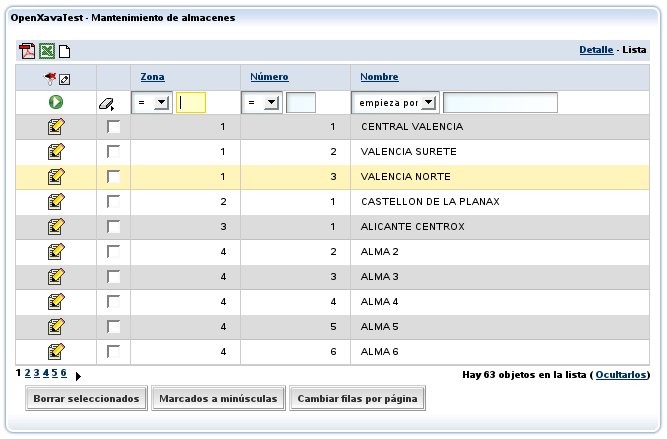Export the list to Excel

46,52
